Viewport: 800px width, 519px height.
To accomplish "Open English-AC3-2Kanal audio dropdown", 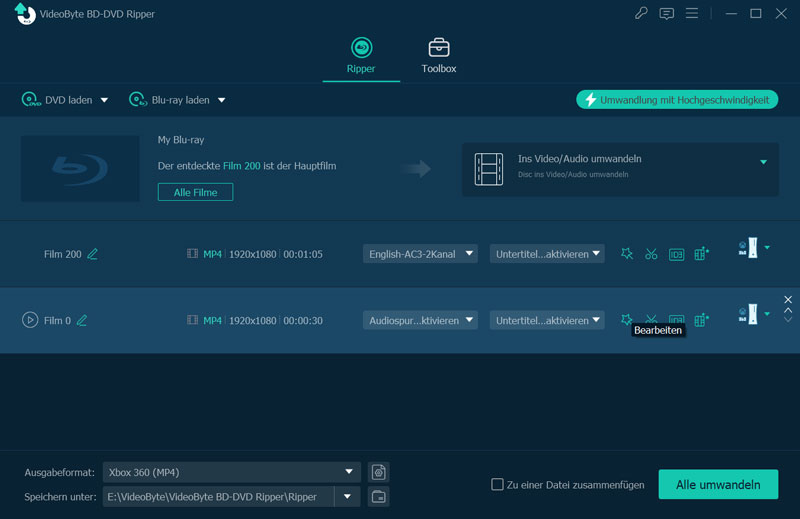I will coord(420,254).
